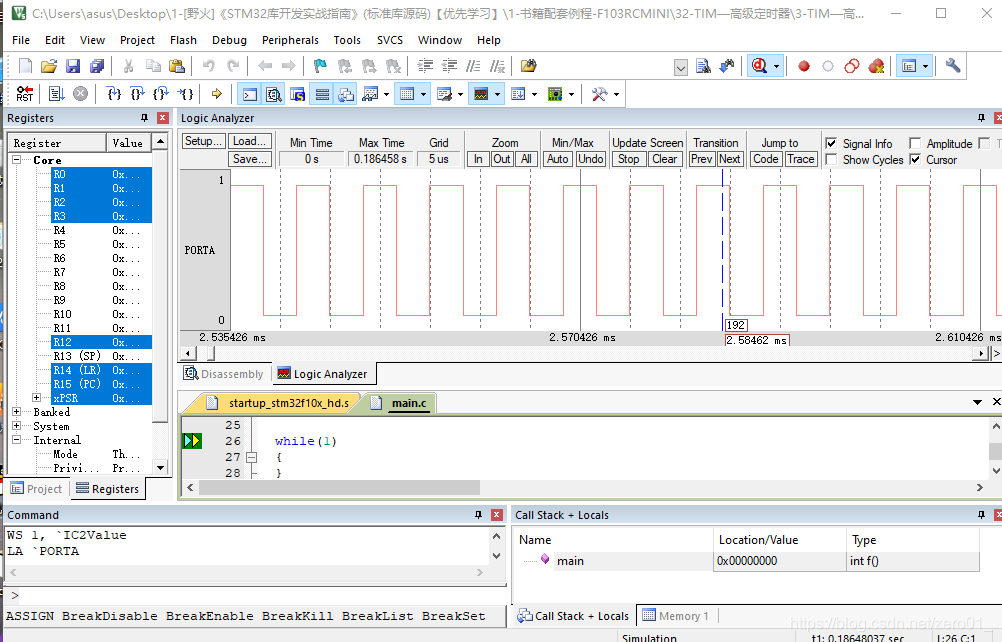Expand the xPSR register node
The image size is (1002, 642).
(37, 397)
